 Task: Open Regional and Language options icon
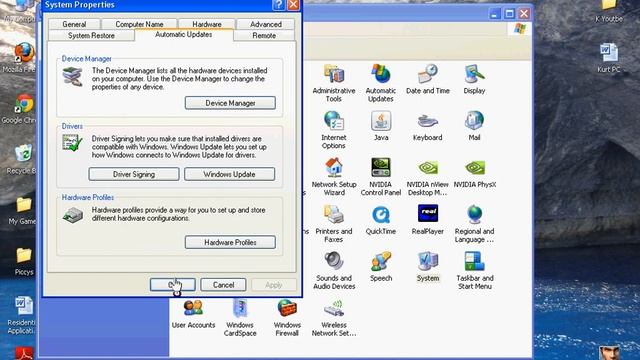click(x=474, y=224)
